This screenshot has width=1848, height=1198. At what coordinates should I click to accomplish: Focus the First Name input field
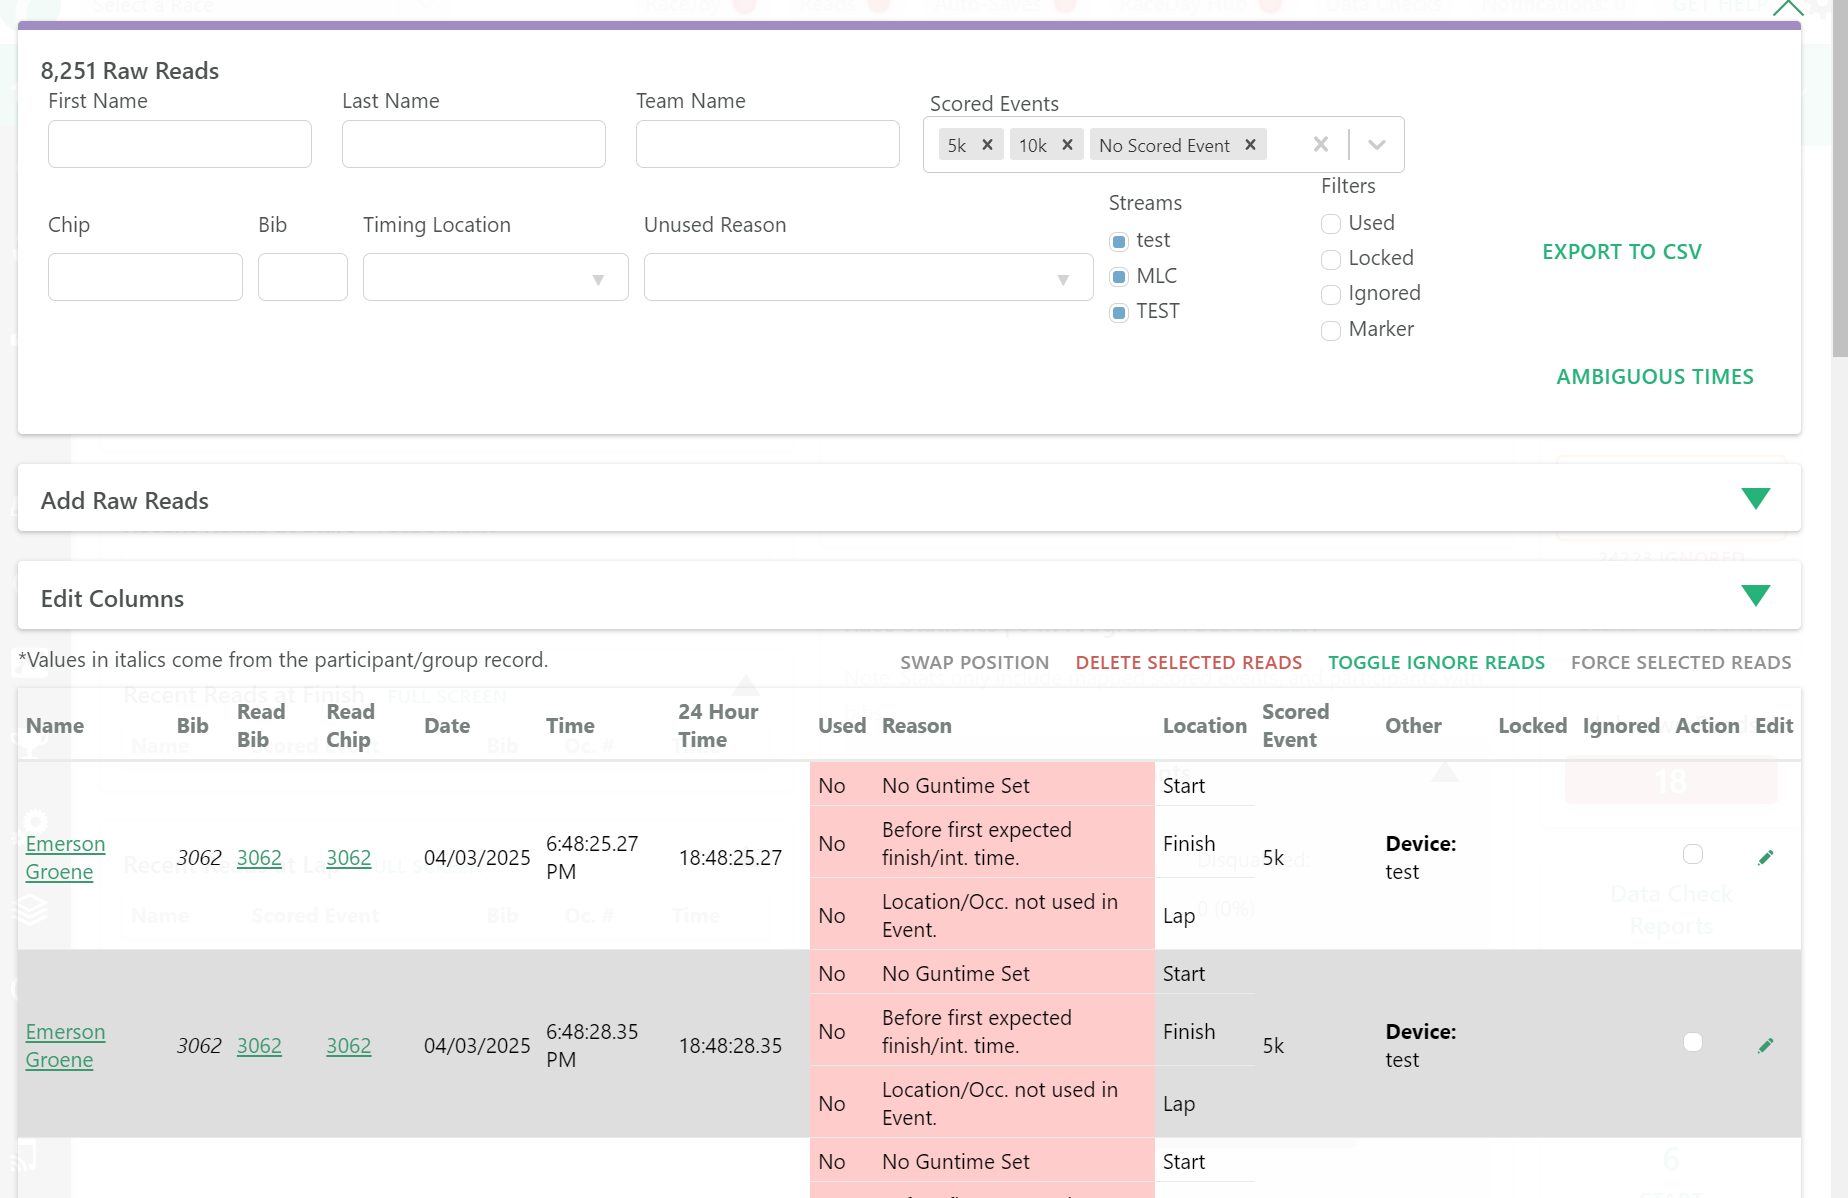coord(180,144)
